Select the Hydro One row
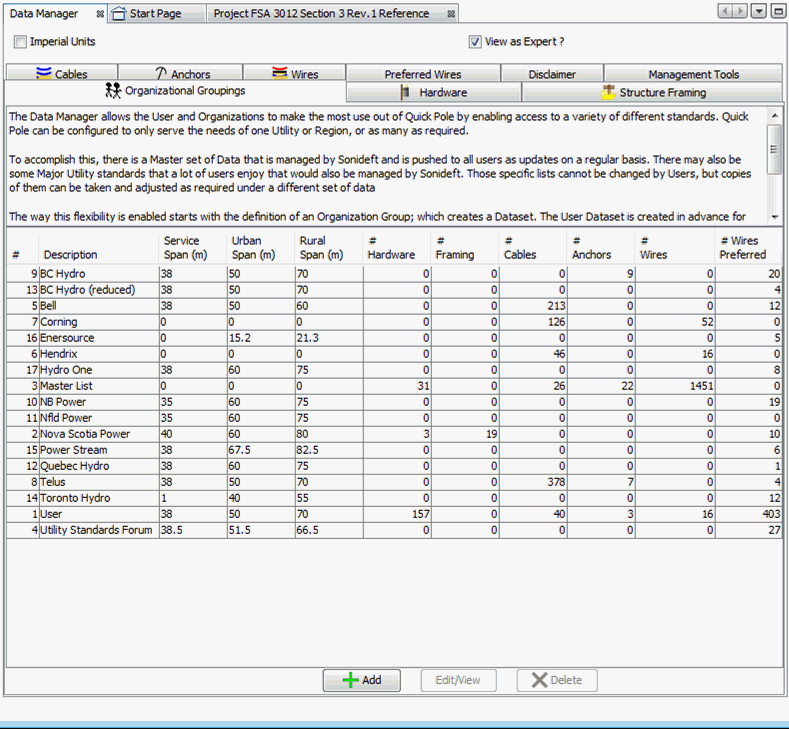 [x=394, y=370]
